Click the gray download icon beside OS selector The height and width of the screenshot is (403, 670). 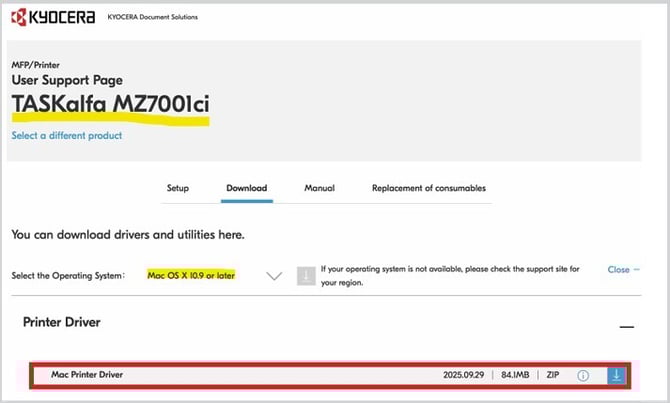coord(306,275)
